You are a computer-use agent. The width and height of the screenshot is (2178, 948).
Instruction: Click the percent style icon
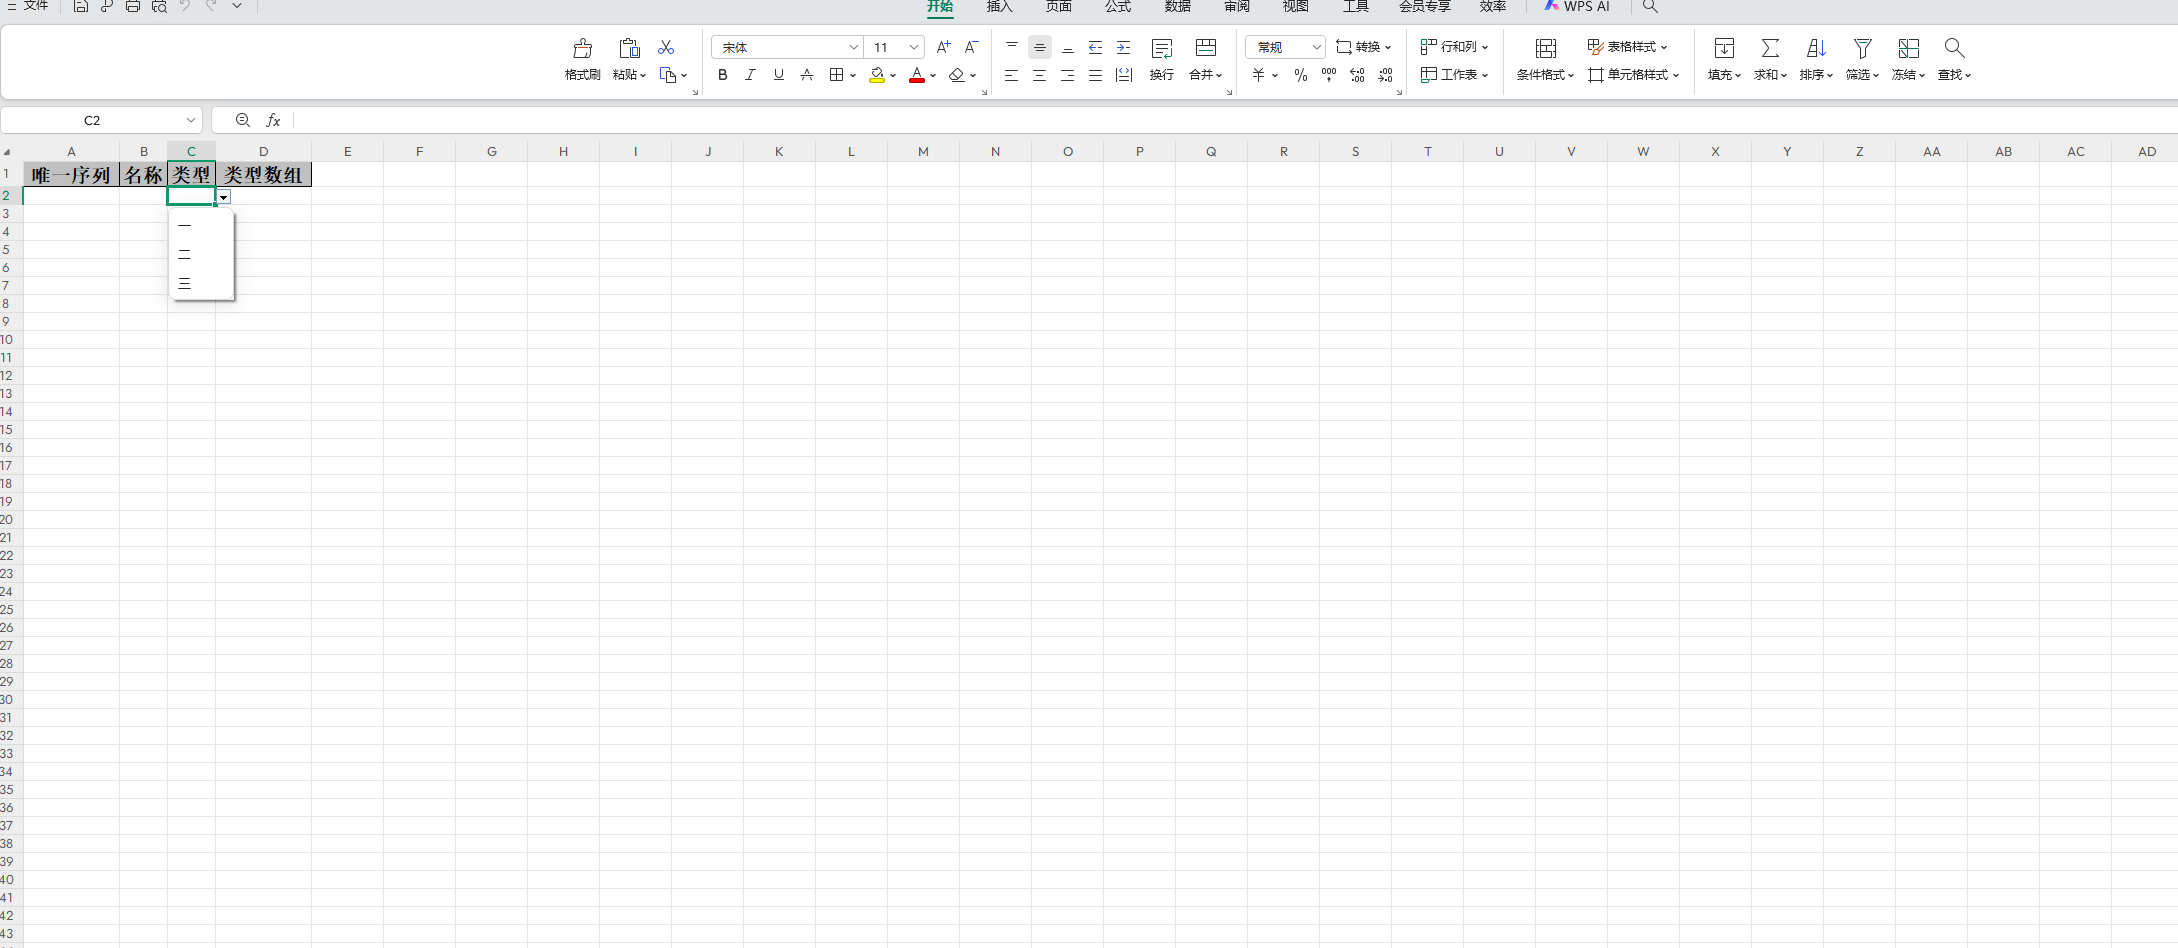click(1301, 75)
